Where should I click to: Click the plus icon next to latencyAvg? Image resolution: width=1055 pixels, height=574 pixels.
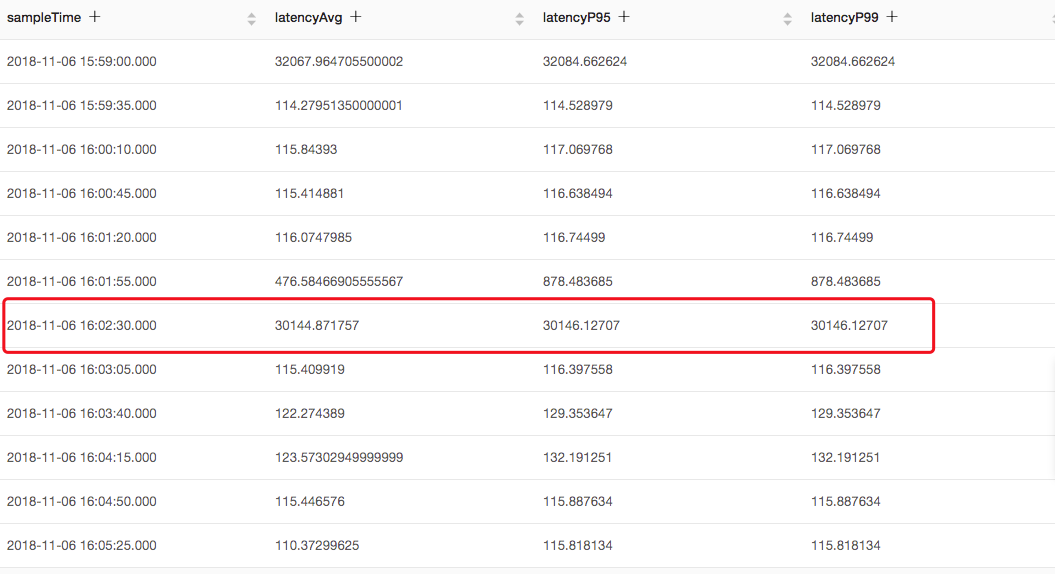356,17
